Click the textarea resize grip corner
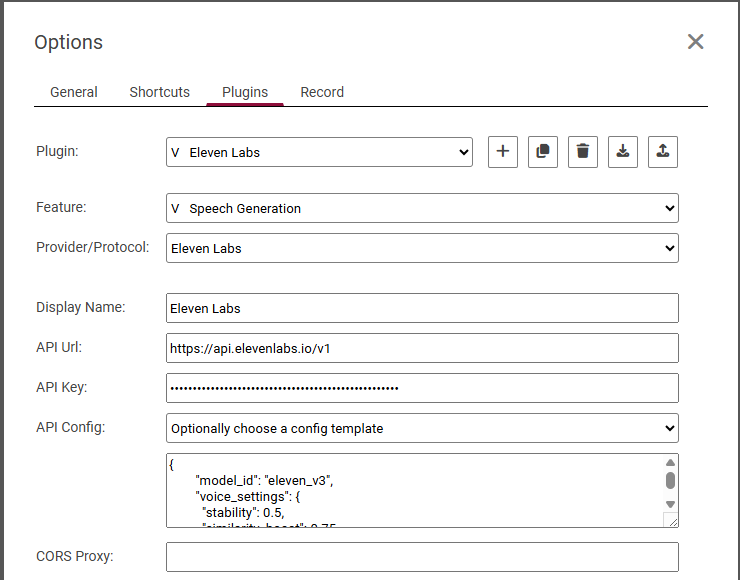740x580 pixels. 673,522
